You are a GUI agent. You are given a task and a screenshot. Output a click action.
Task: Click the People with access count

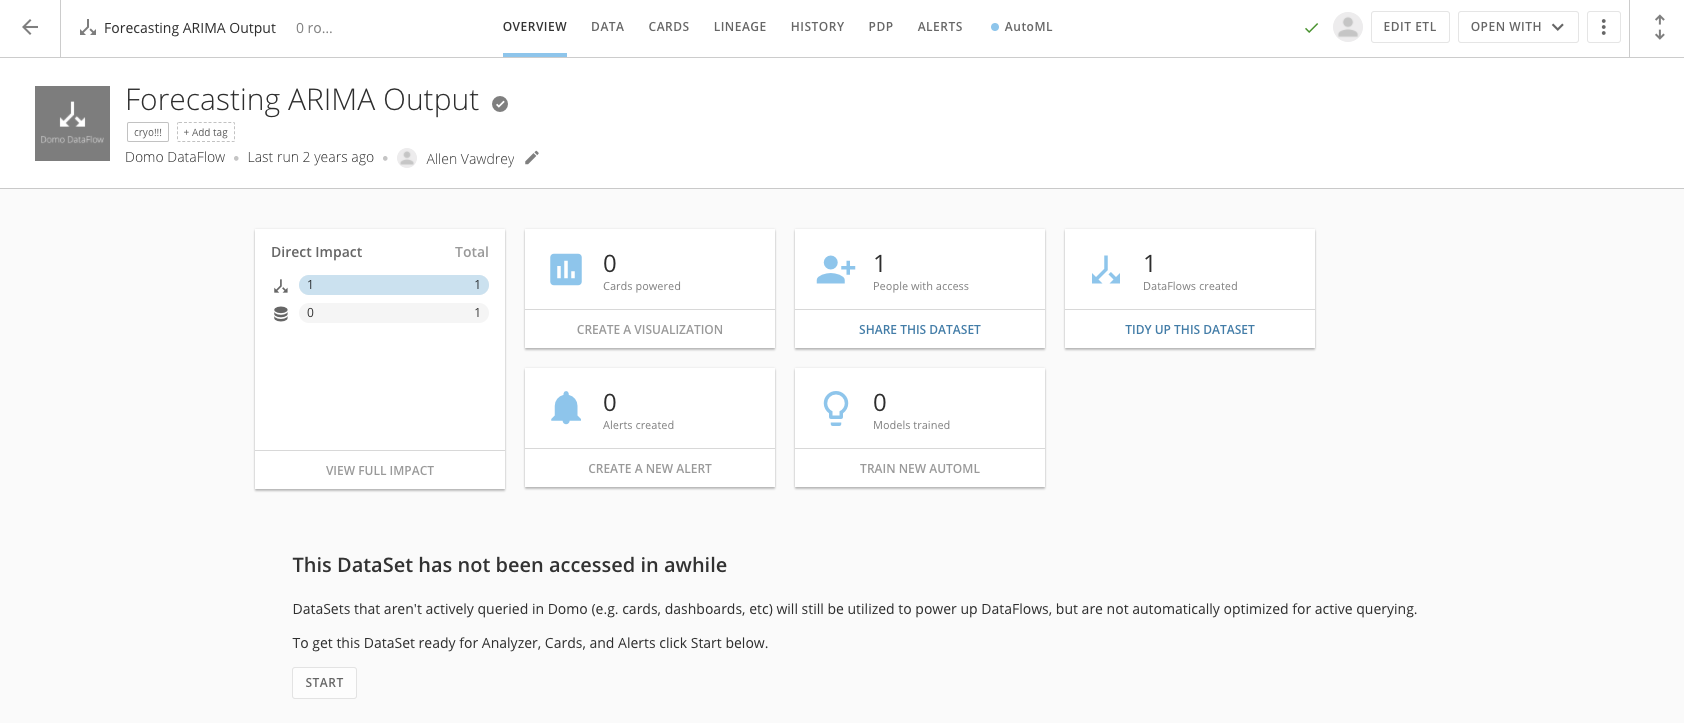[879, 263]
